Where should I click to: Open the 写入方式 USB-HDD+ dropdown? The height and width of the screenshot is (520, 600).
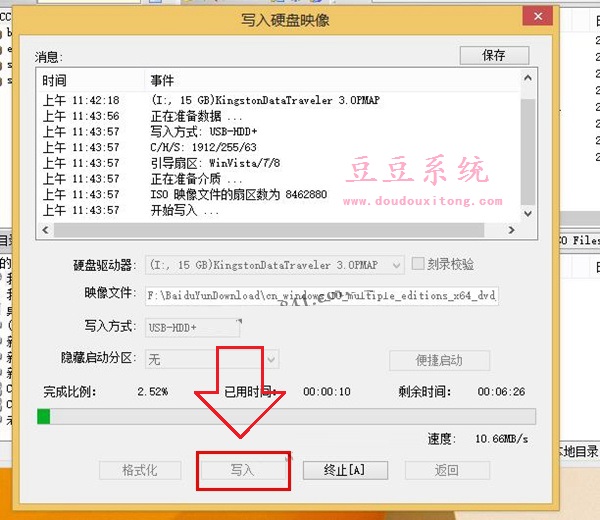192,328
